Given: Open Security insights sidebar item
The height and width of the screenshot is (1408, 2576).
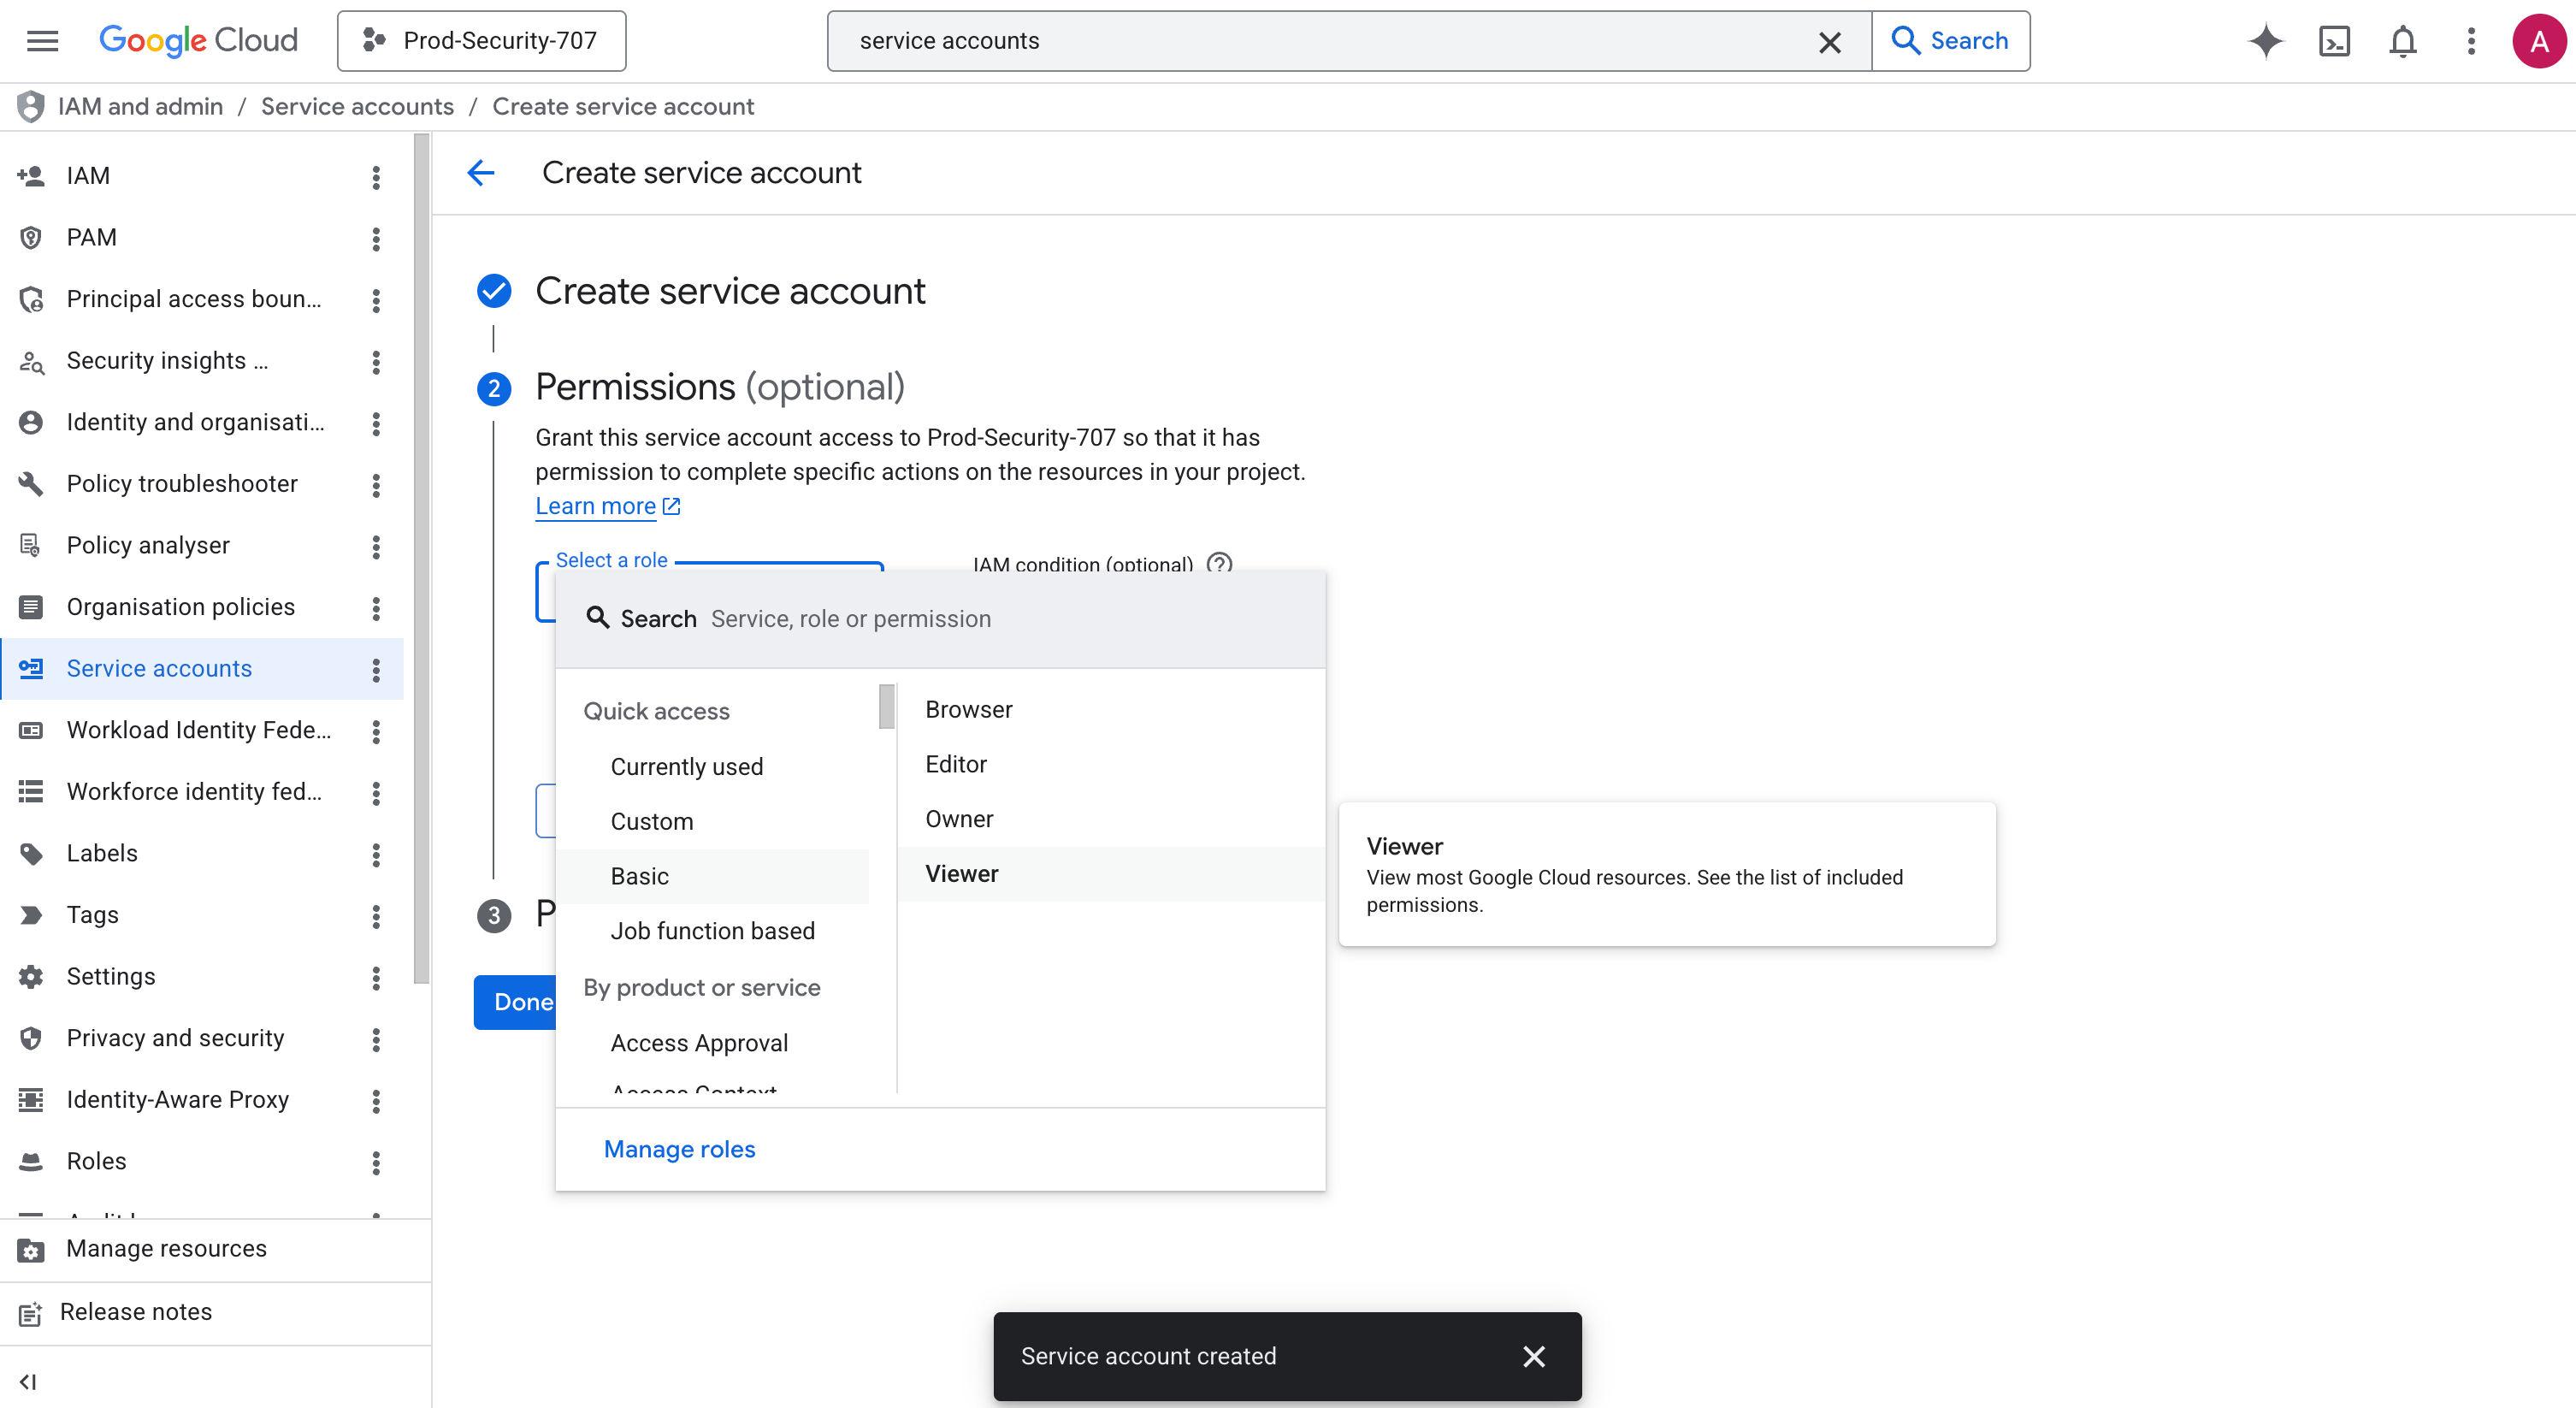Looking at the screenshot, I should (202, 361).
